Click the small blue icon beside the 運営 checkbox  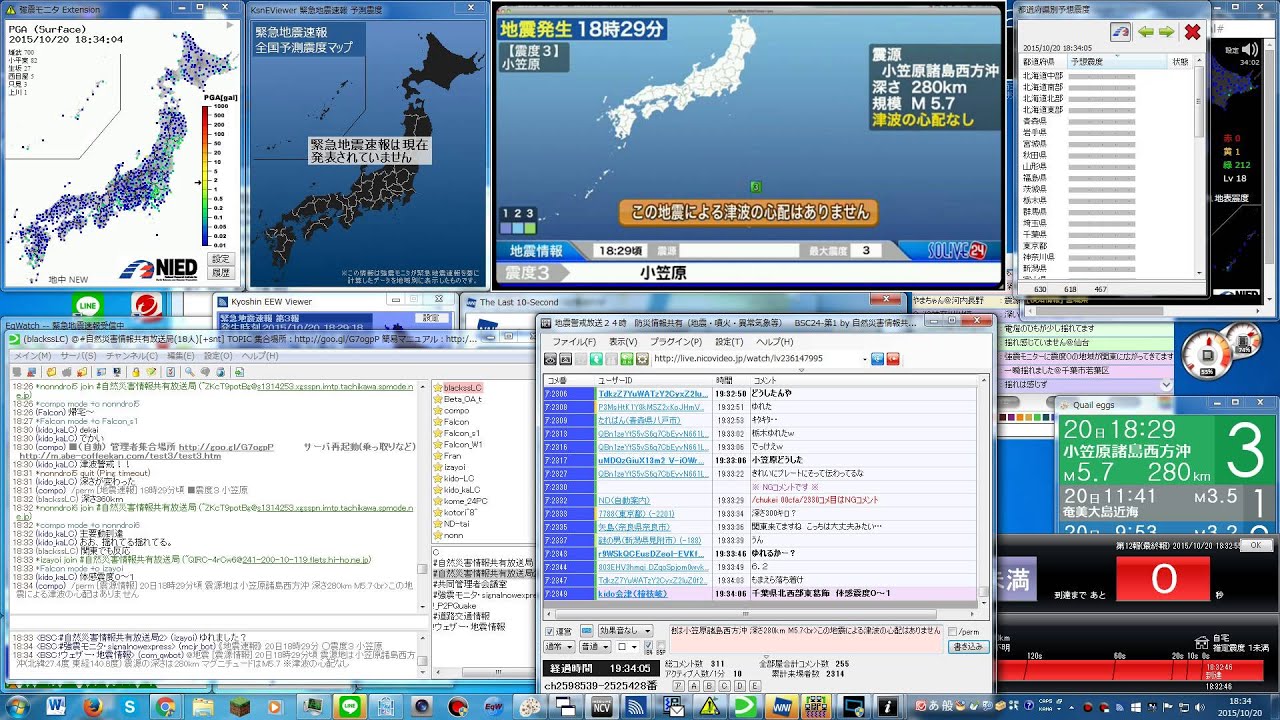click(x=588, y=632)
